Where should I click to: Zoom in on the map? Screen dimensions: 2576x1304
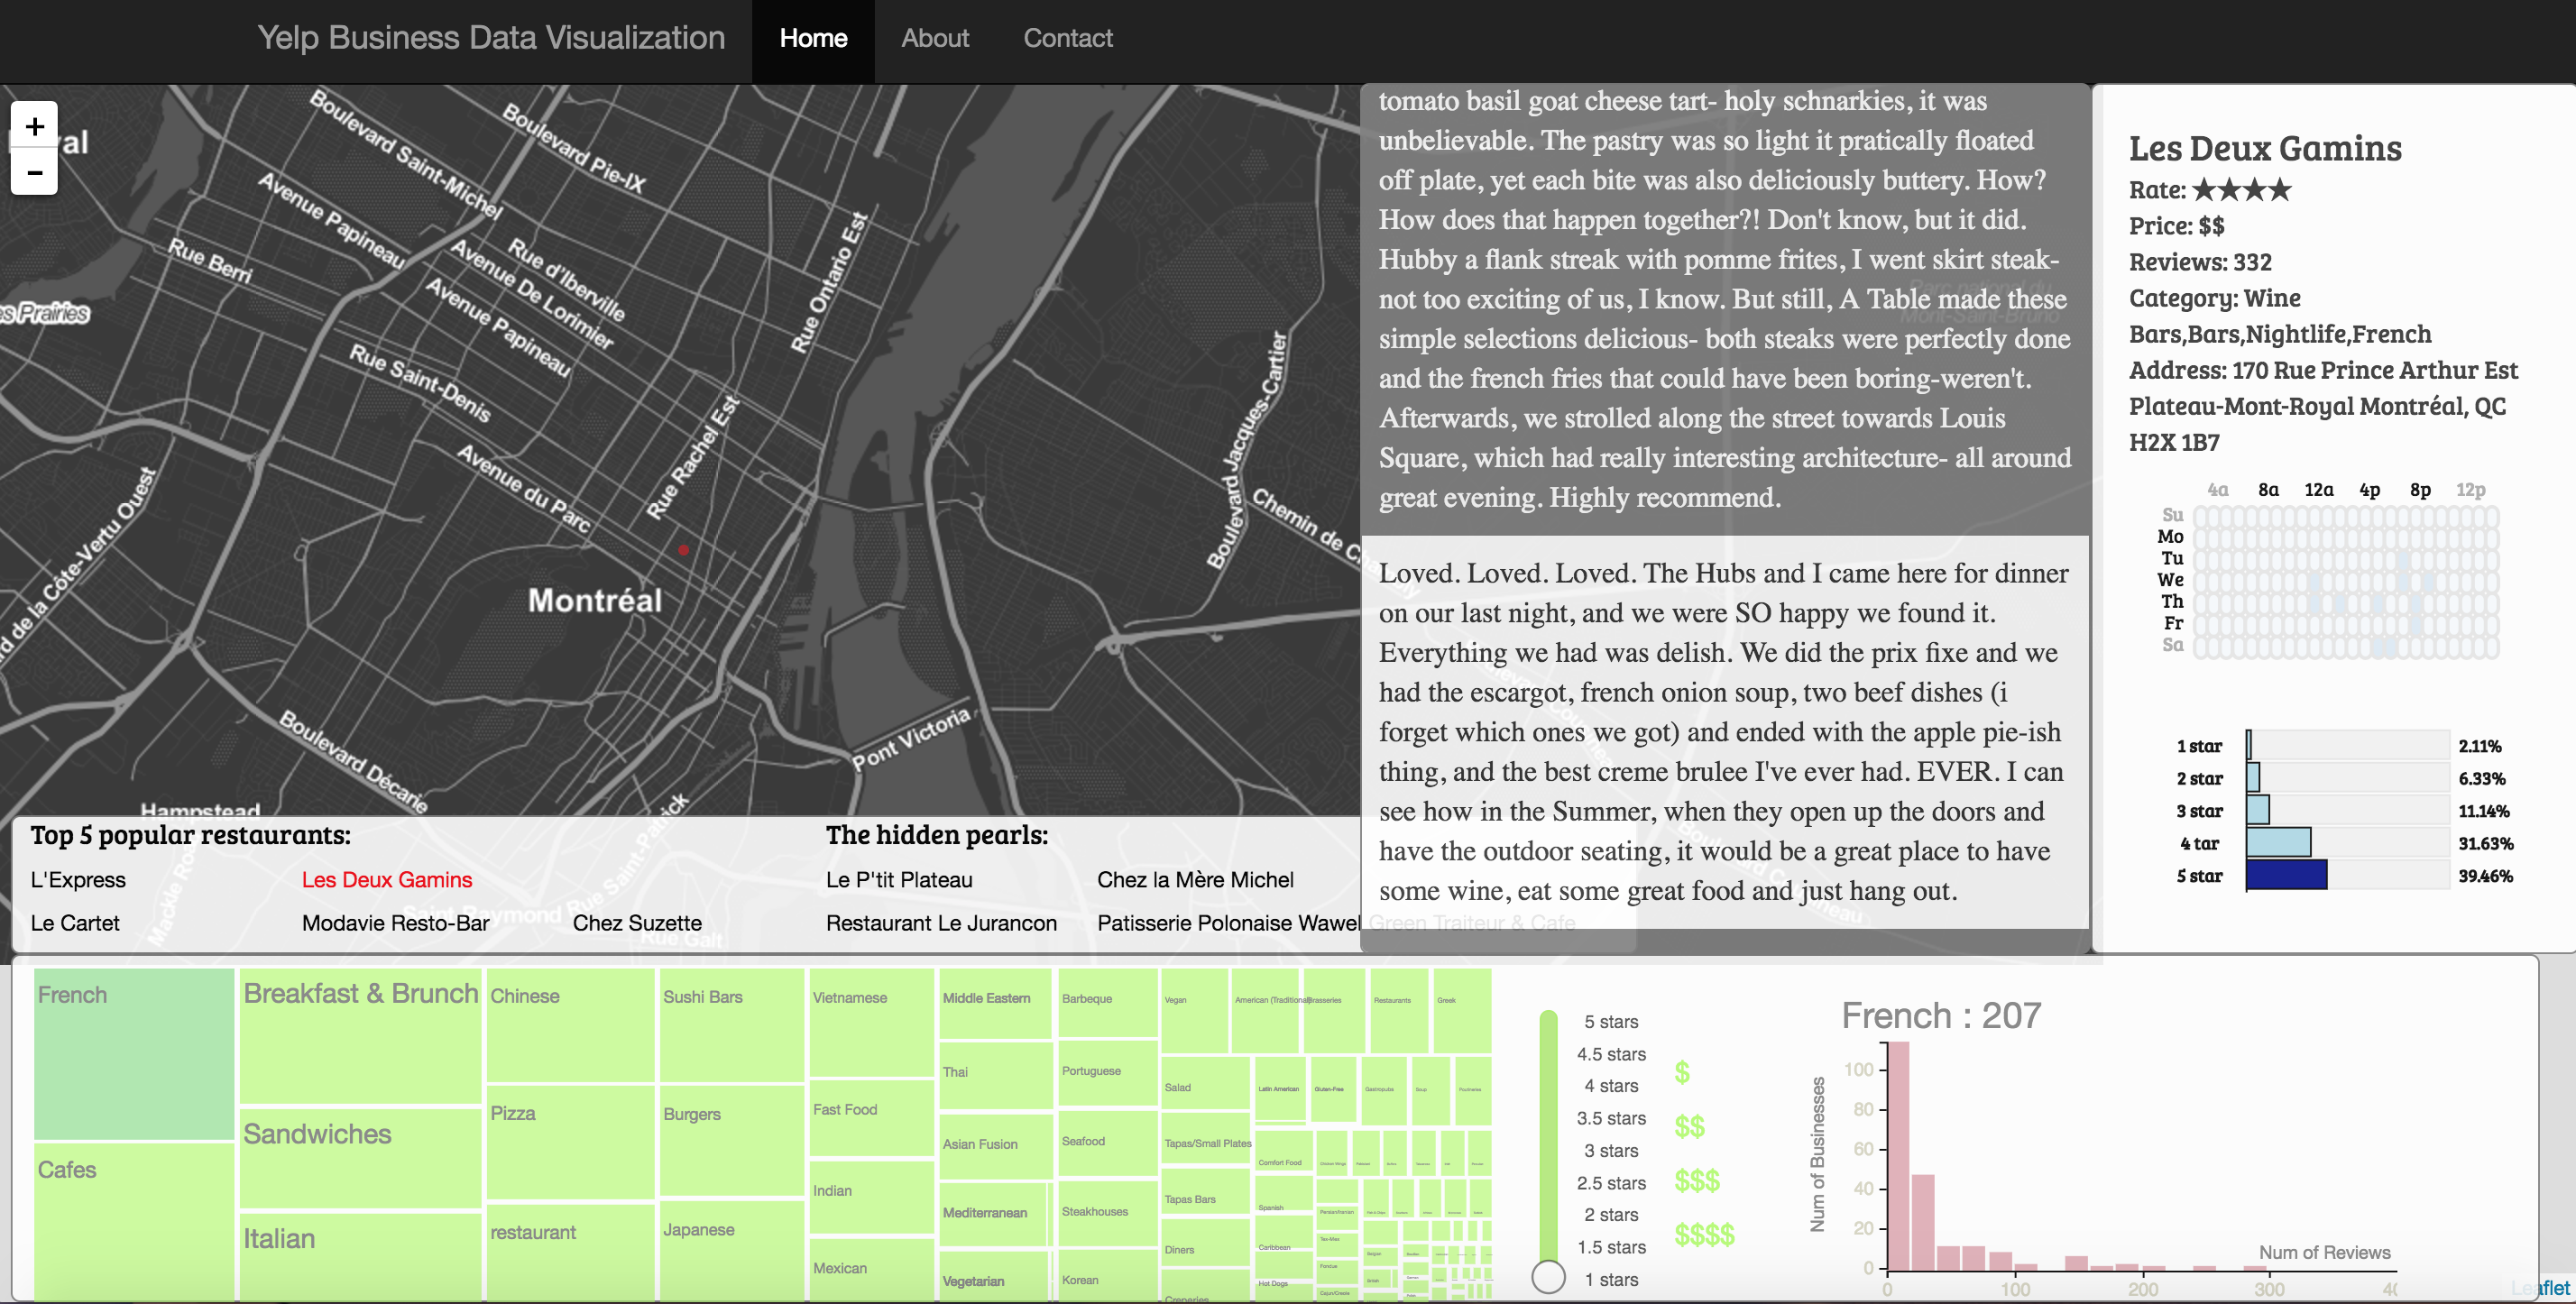point(34,127)
